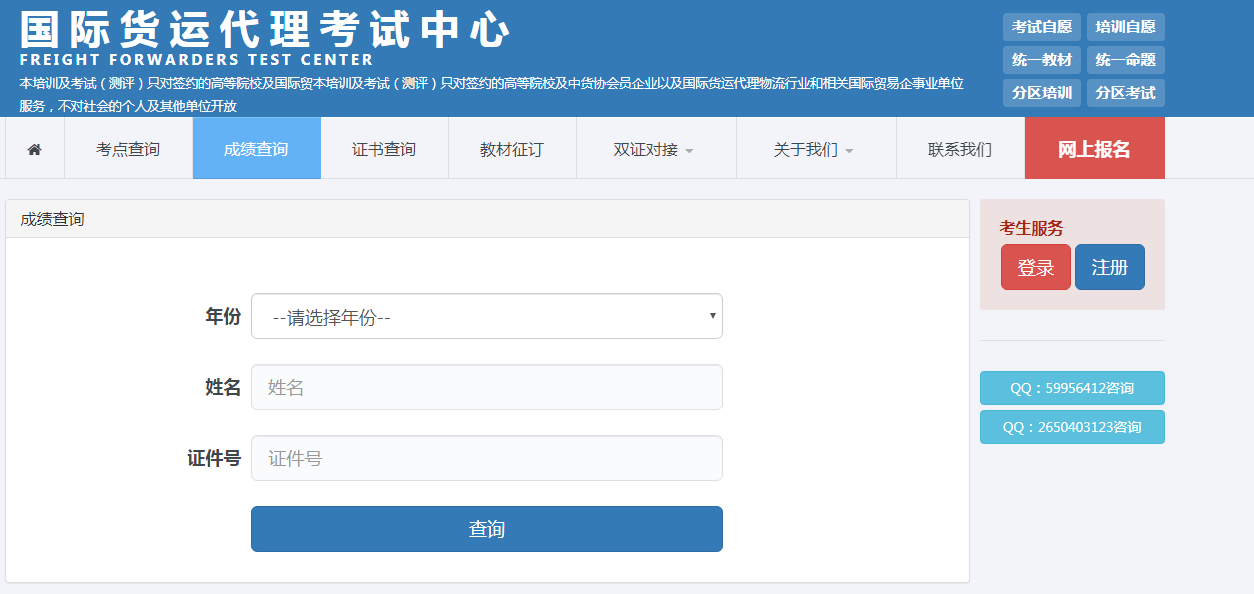Open the 考点查询 navigation tab
The width and height of the screenshot is (1254, 594).
pyautogui.click(x=128, y=149)
